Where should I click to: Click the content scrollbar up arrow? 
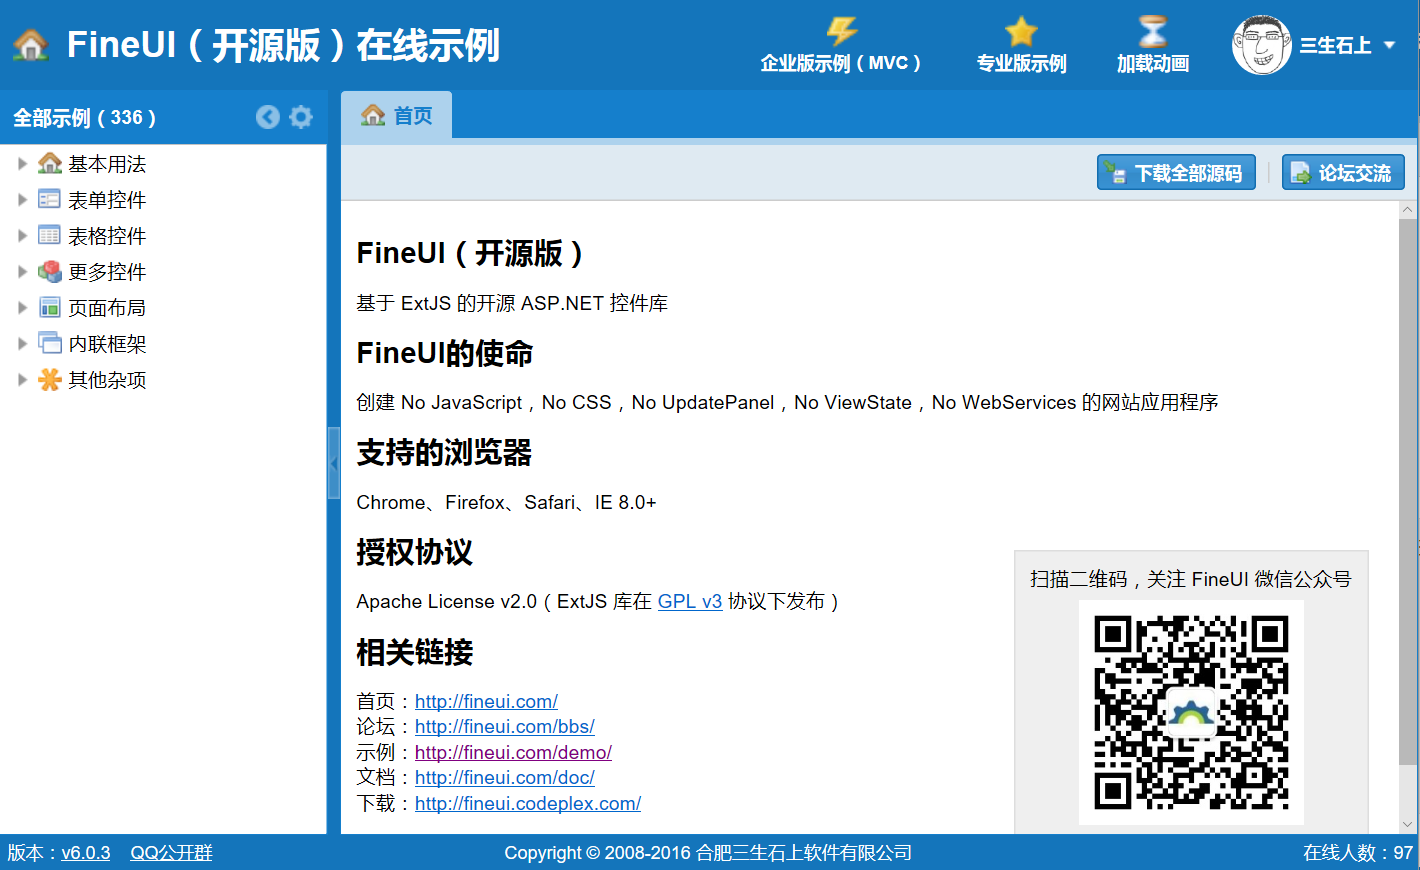click(x=1408, y=210)
